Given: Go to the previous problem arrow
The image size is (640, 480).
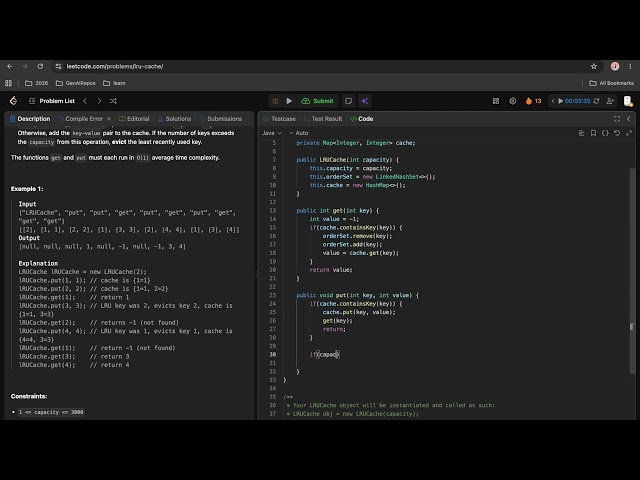Looking at the screenshot, I should 85,101.
